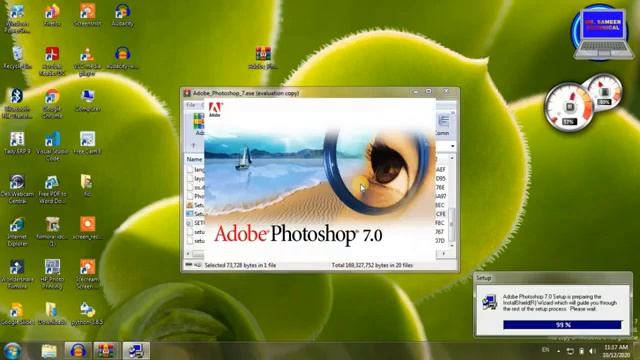Click the small memory gauge gadget dial
The image size is (640, 360).
coord(604,92)
